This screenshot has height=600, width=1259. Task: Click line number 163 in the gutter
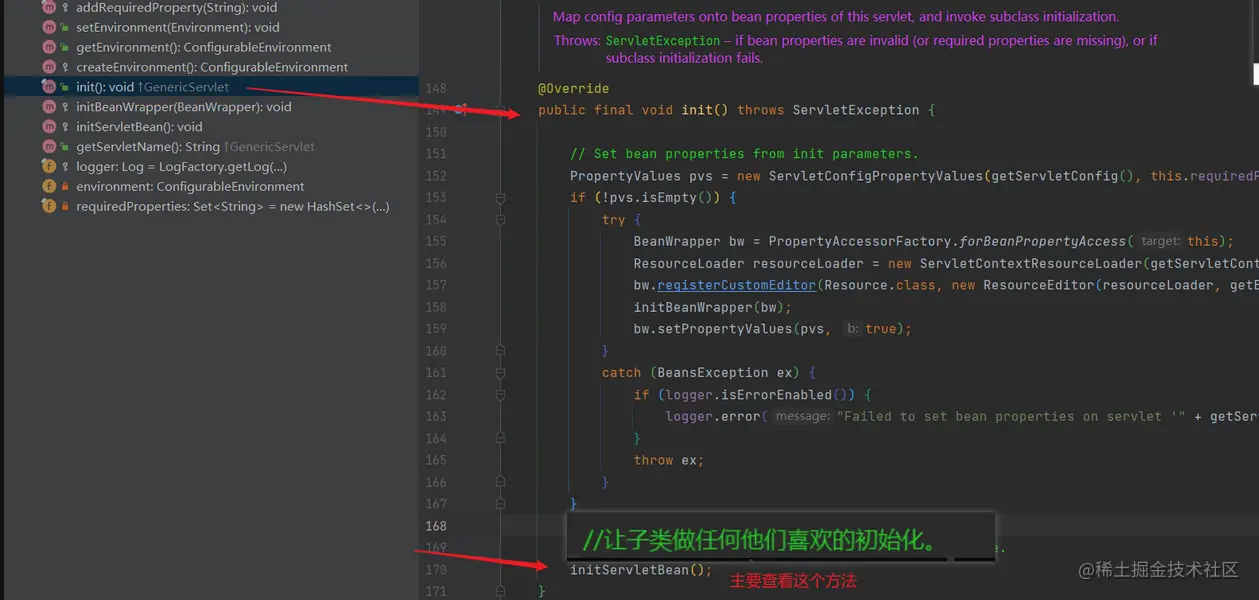coord(436,417)
